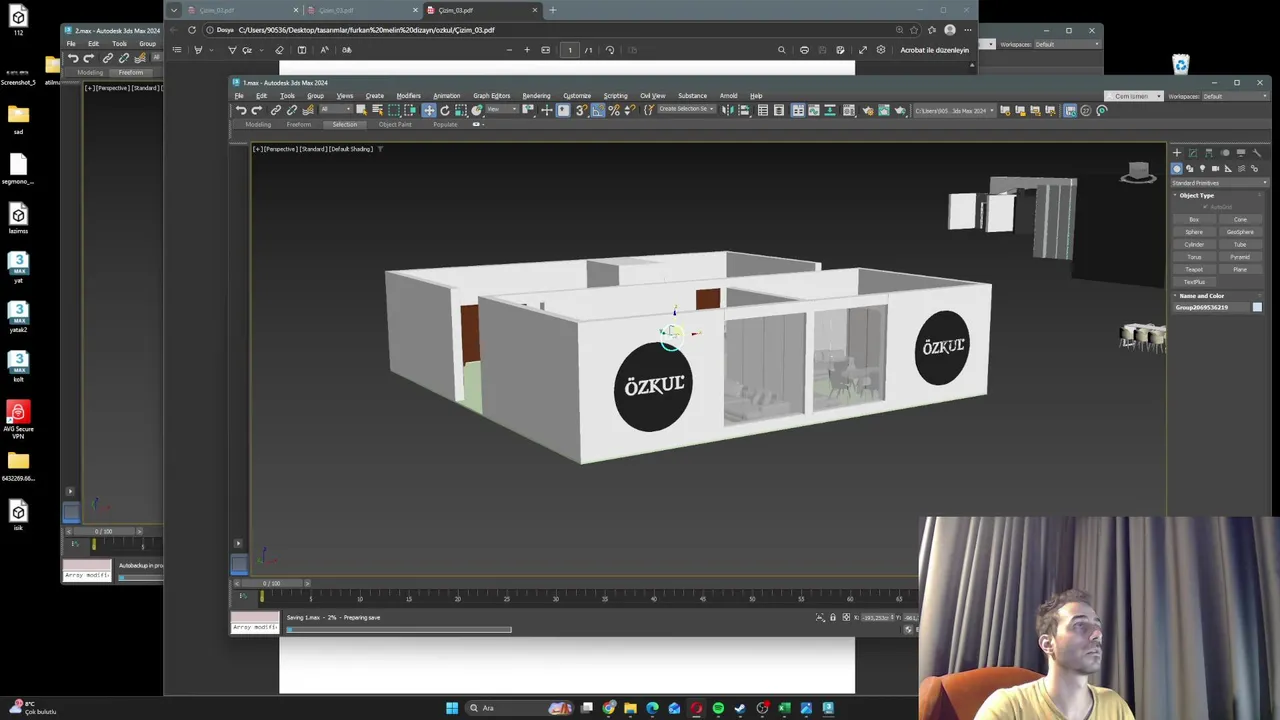Toggle Window/Crossing selection mode
Image resolution: width=1280 pixels, height=720 pixels.
pyautogui.click(x=410, y=110)
